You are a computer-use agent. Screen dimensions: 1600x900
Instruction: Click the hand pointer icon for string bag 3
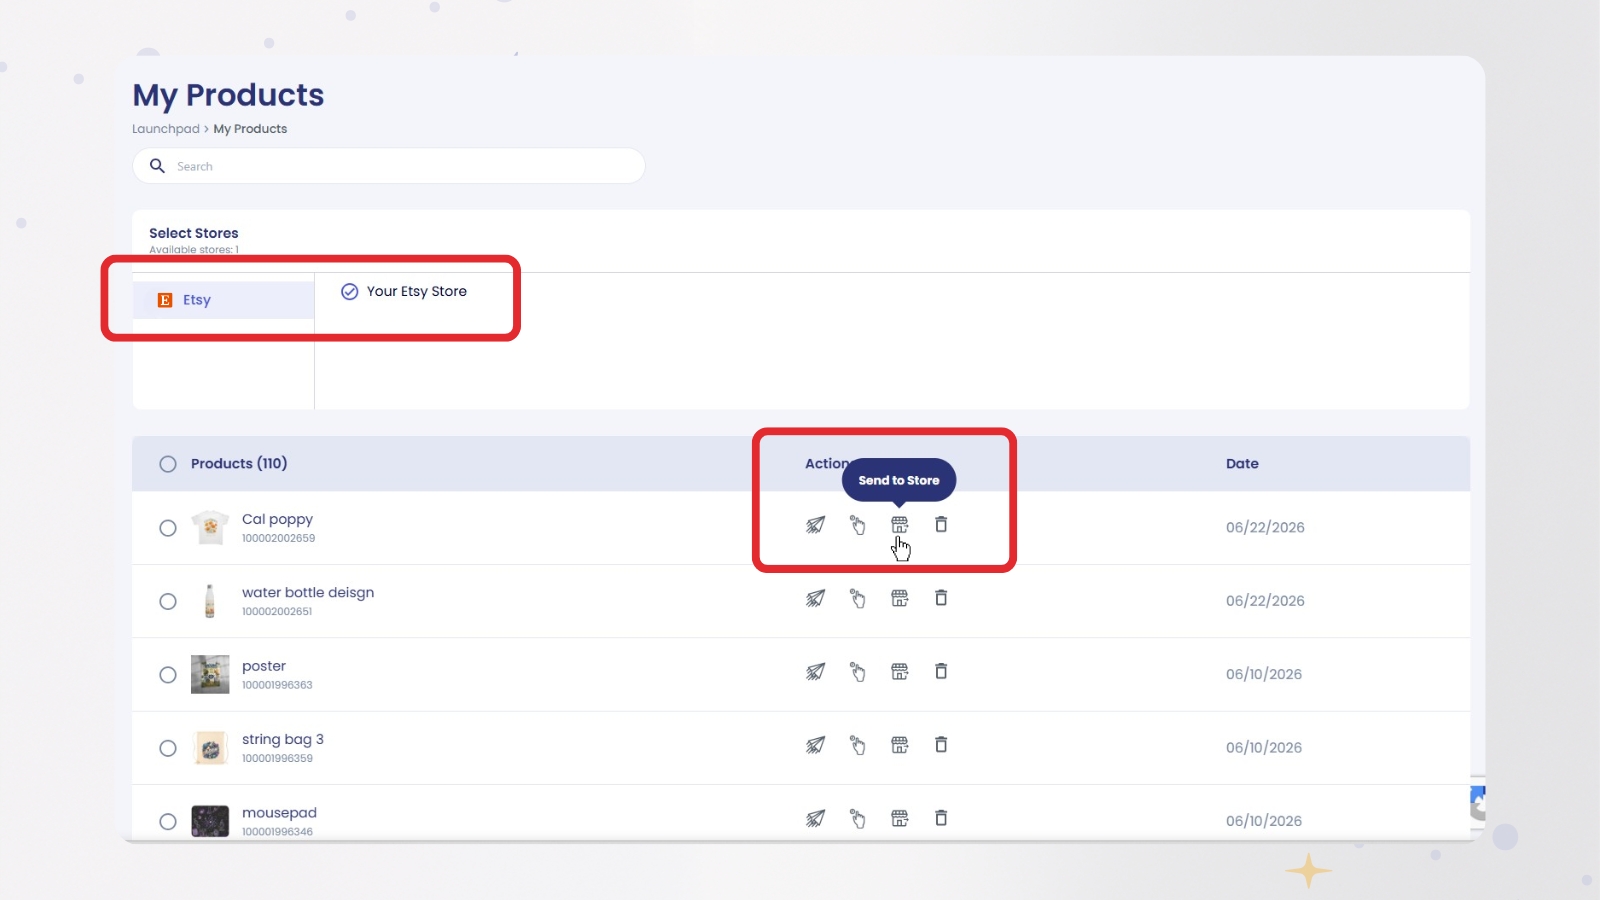(858, 745)
